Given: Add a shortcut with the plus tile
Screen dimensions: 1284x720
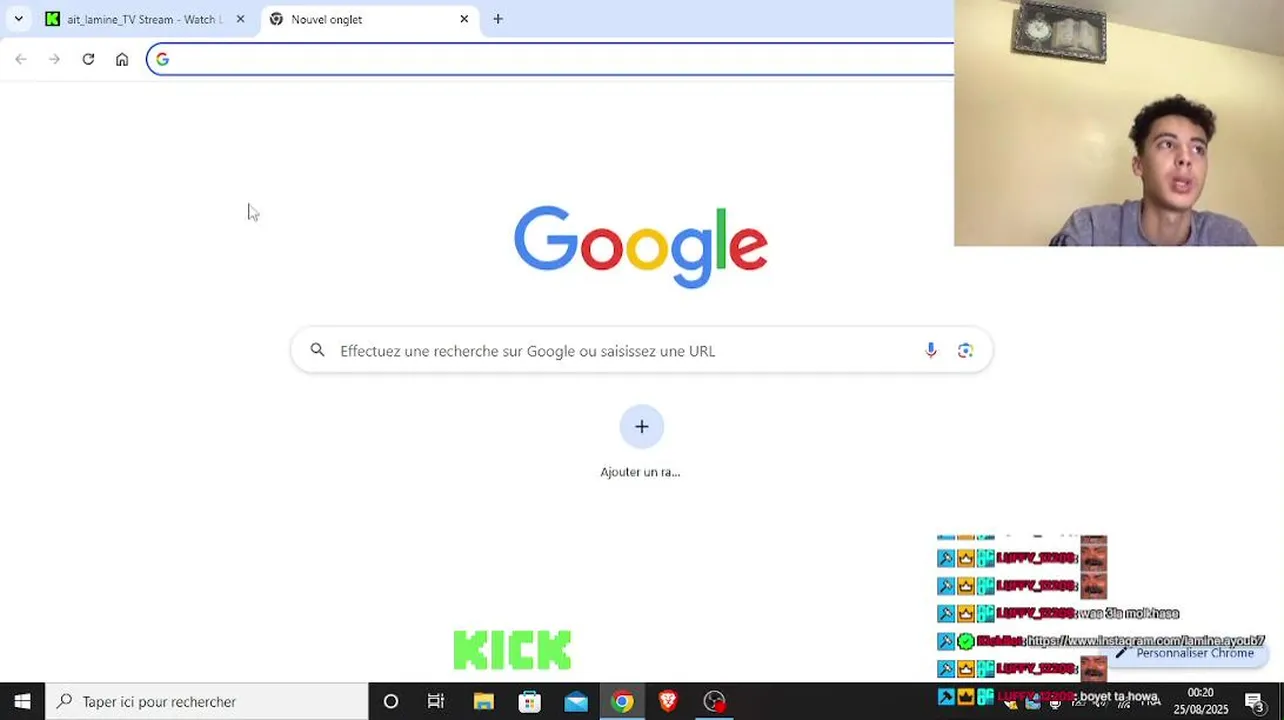Looking at the screenshot, I should click(642, 427).
